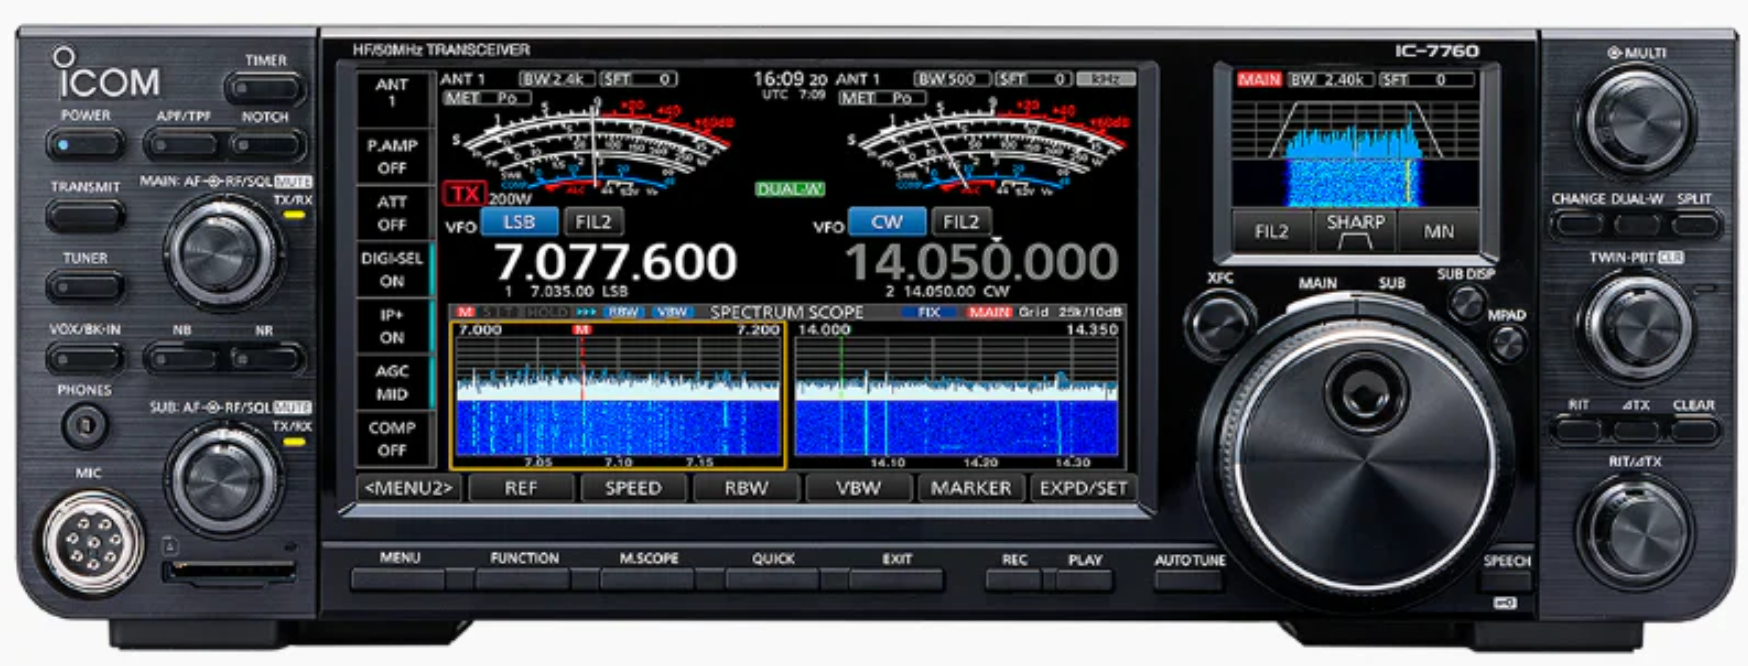Tap the MARKER menu key
1748x666 pixels.
[971, 488]
